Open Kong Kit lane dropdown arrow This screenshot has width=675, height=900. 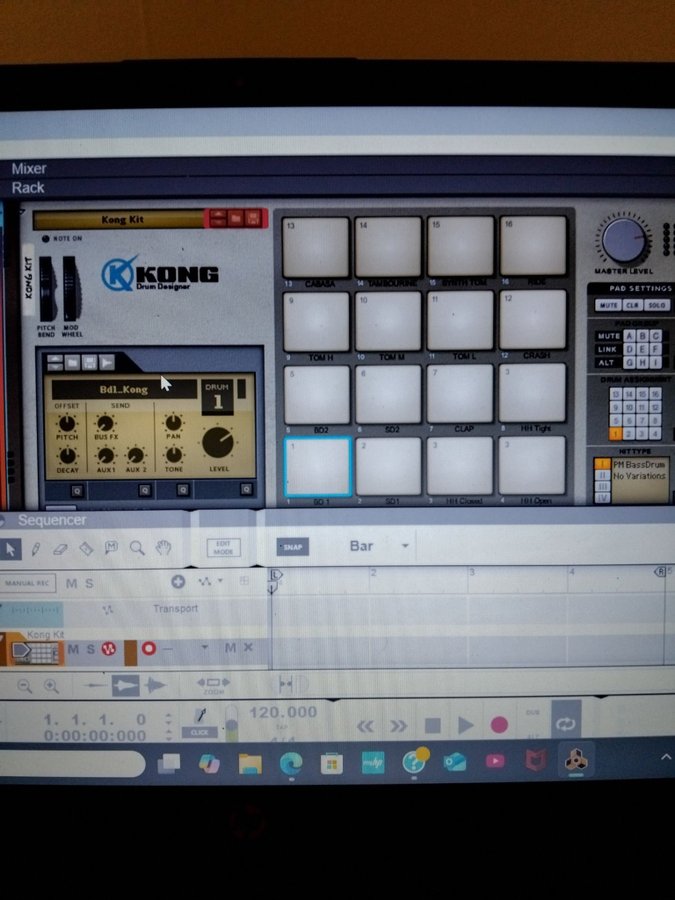204,647
